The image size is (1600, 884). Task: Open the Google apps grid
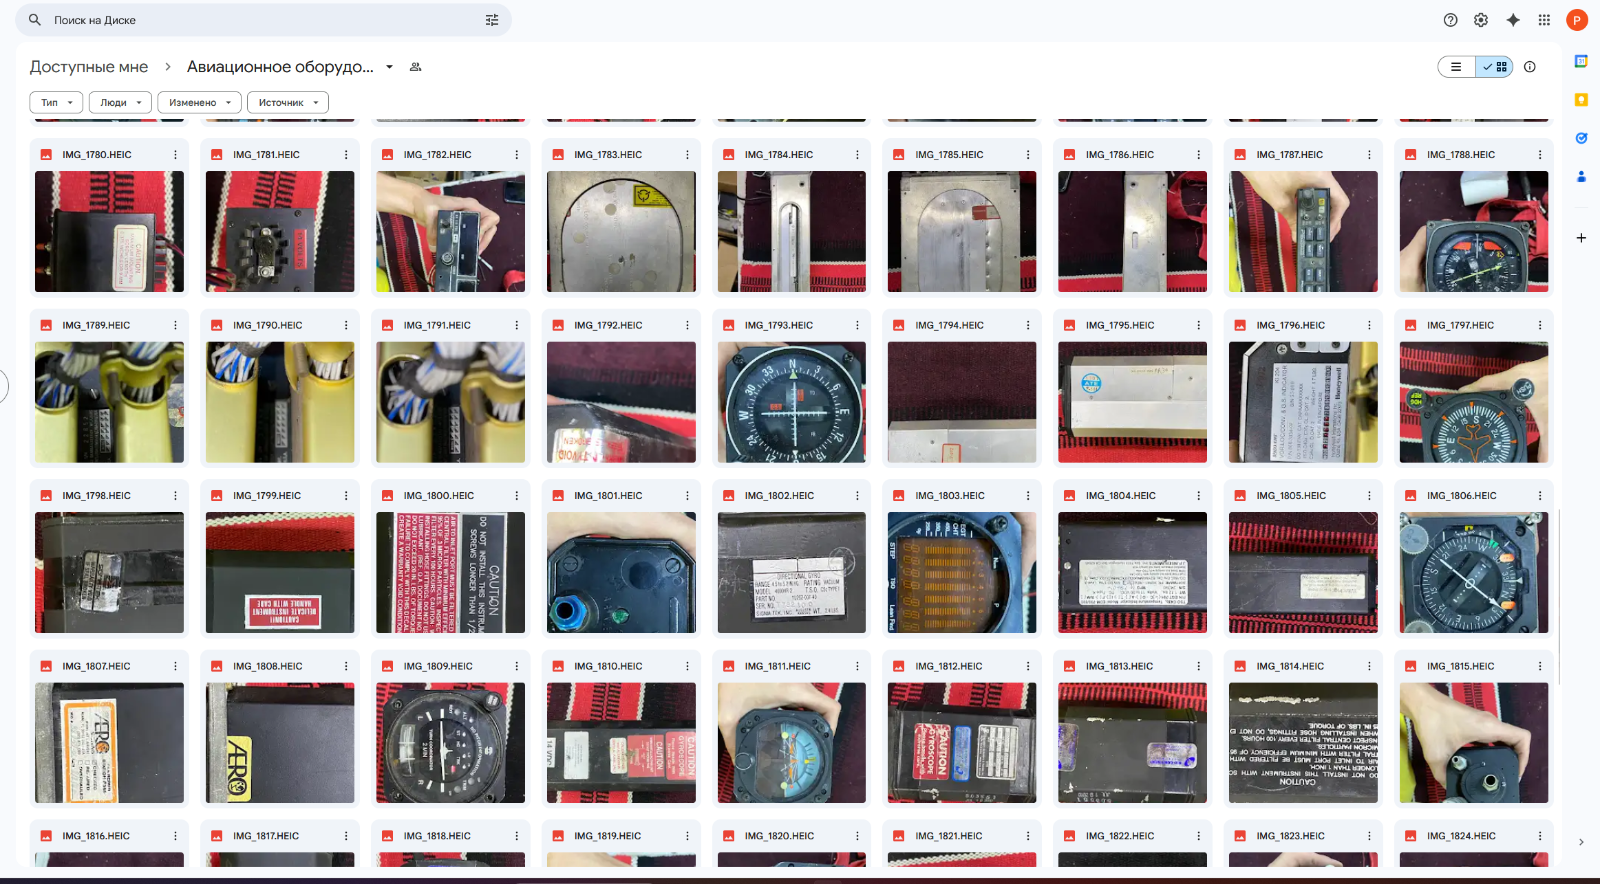[x=1544, y=20]
